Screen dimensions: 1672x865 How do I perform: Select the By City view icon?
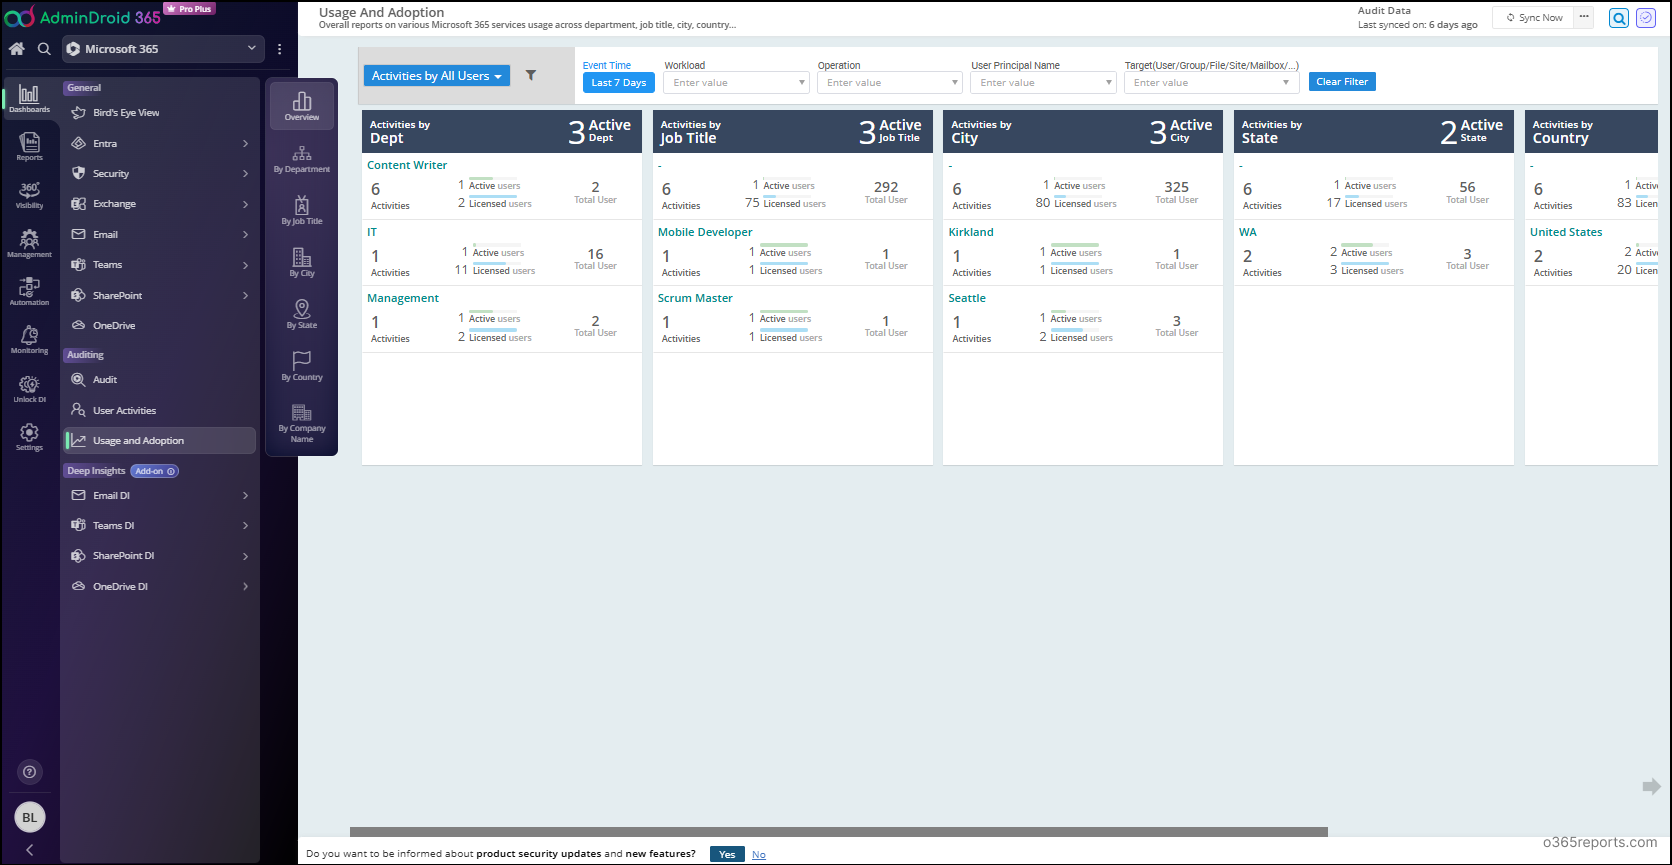coord(302,263)
